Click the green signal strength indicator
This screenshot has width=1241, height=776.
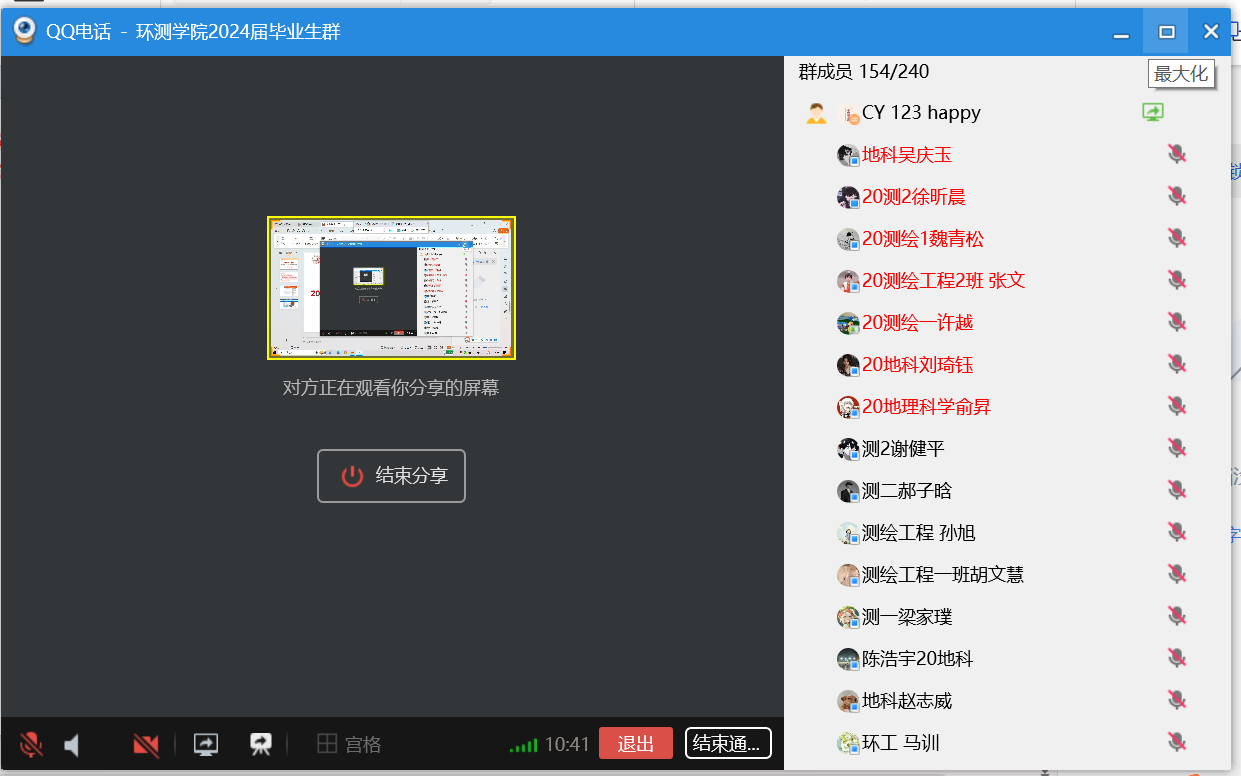(x=523, y=745)
